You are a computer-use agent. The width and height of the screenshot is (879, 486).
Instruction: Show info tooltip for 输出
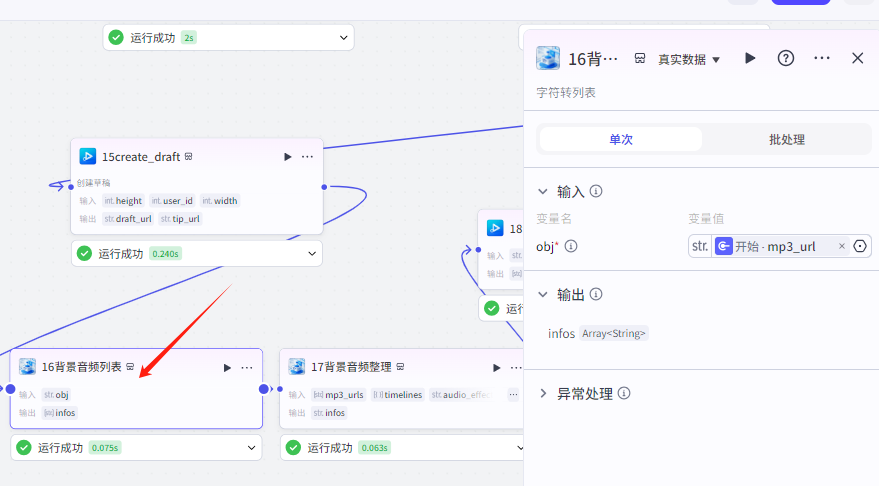coord(596,294)
